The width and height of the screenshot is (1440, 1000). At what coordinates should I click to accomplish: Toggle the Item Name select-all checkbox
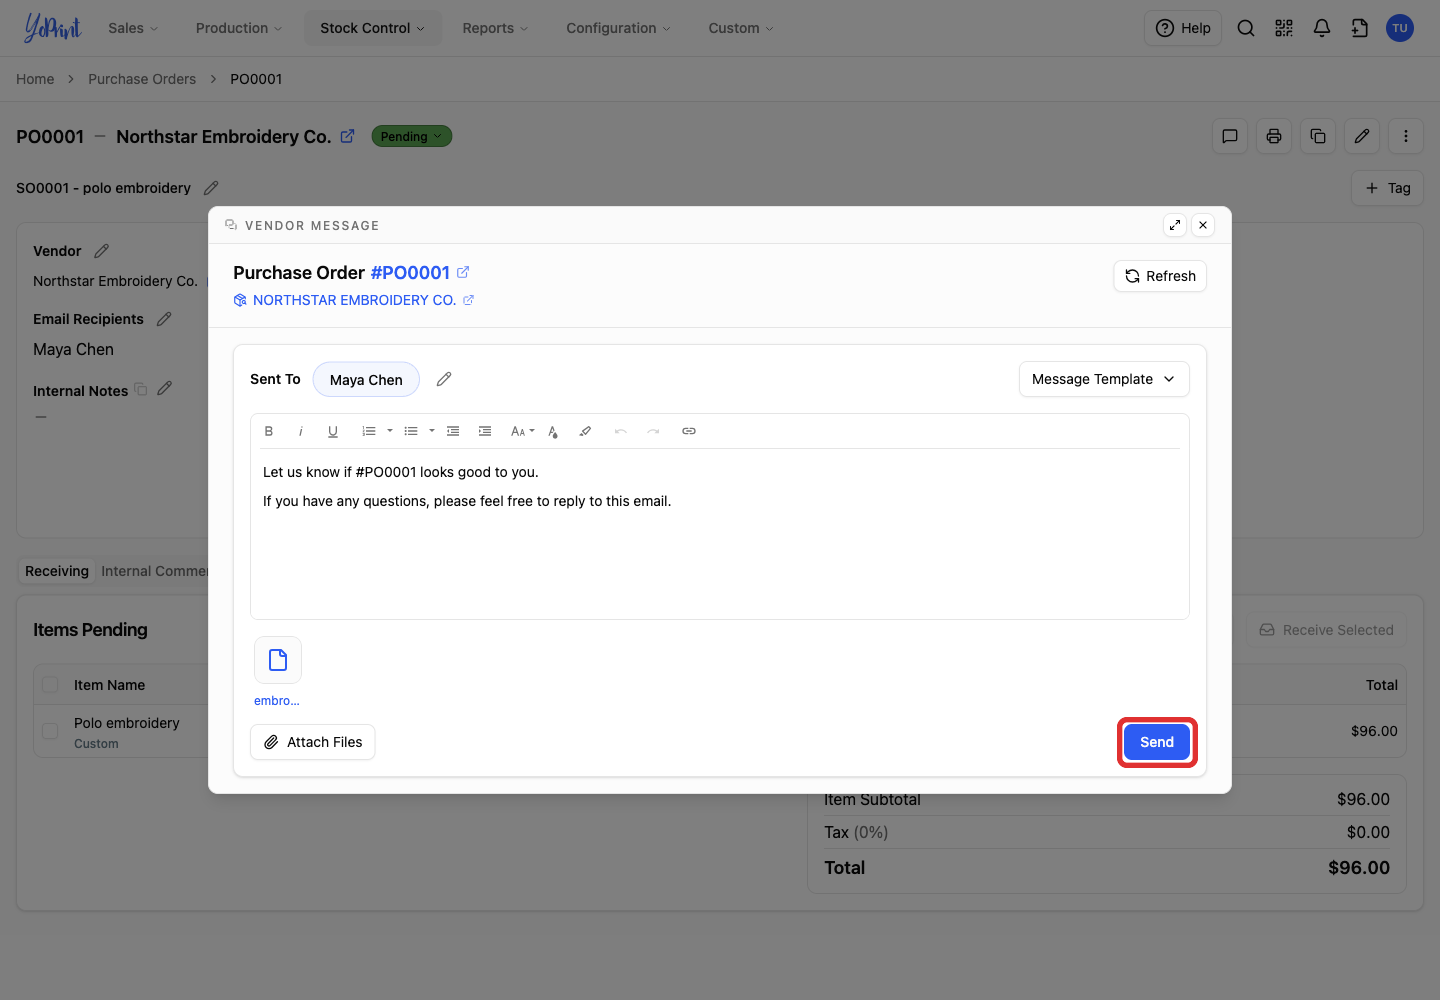point(50,685)
